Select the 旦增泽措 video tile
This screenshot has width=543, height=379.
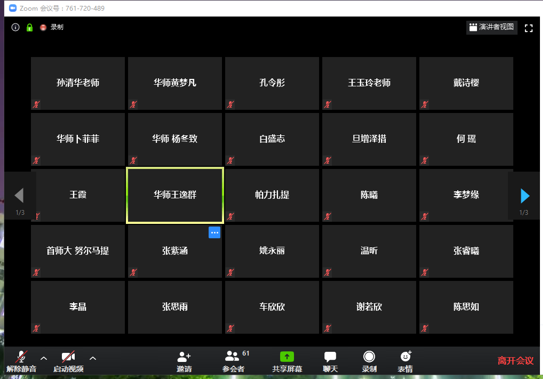point(369,139)
